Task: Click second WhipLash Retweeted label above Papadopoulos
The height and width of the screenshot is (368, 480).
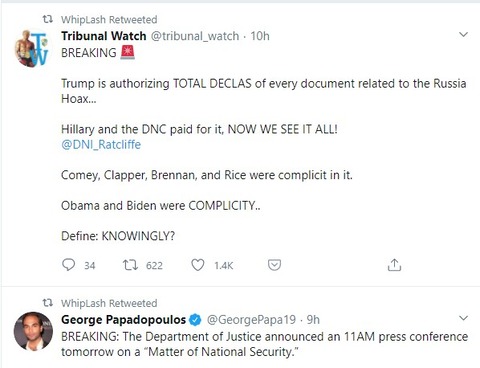Action: (x=109, y=303)
